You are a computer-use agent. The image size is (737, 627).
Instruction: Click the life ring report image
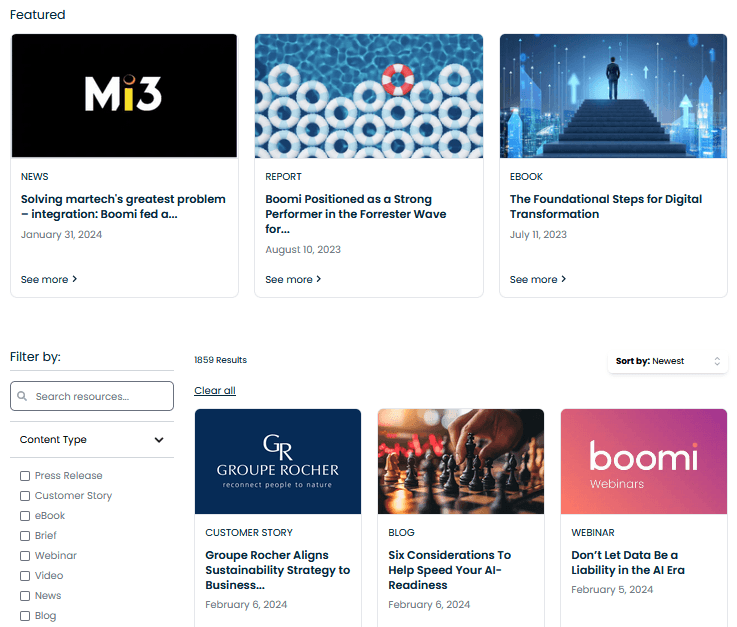click(x=368, y=96)
